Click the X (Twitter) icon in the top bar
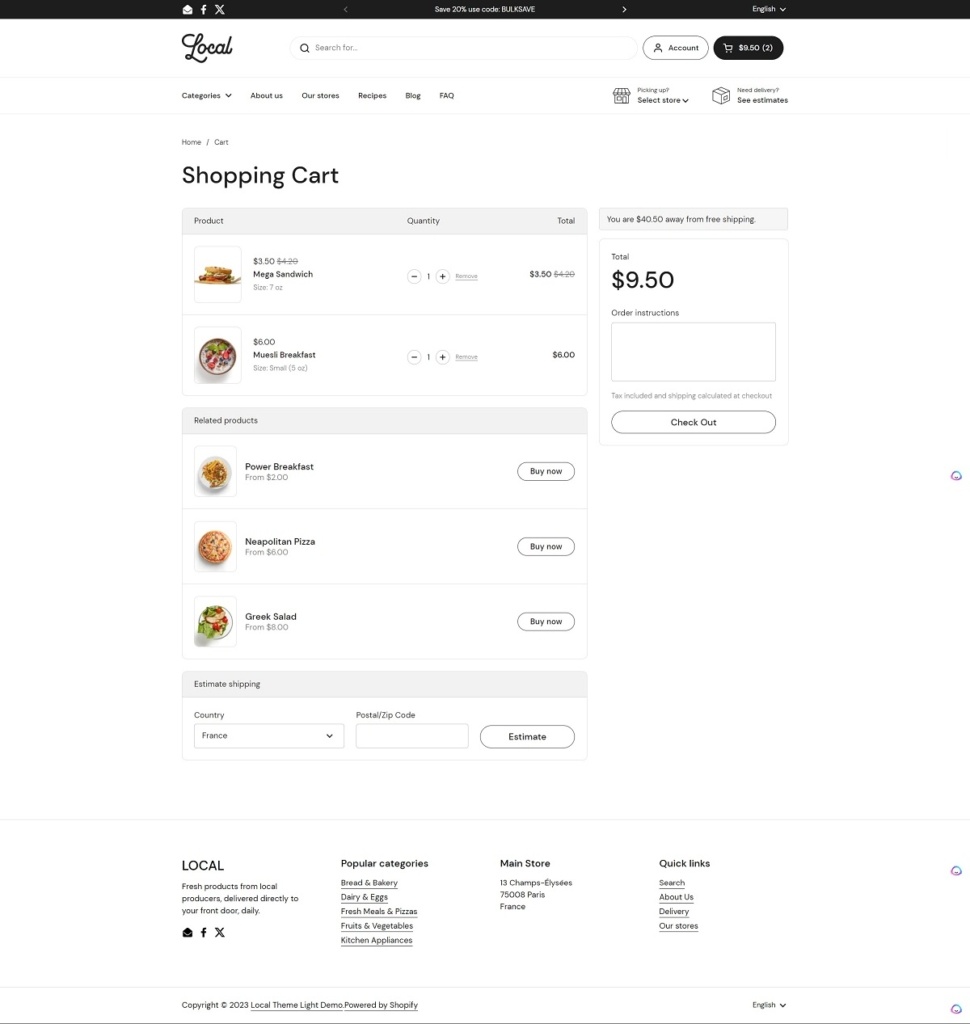The image size is (970, 1024). point(220,9)
